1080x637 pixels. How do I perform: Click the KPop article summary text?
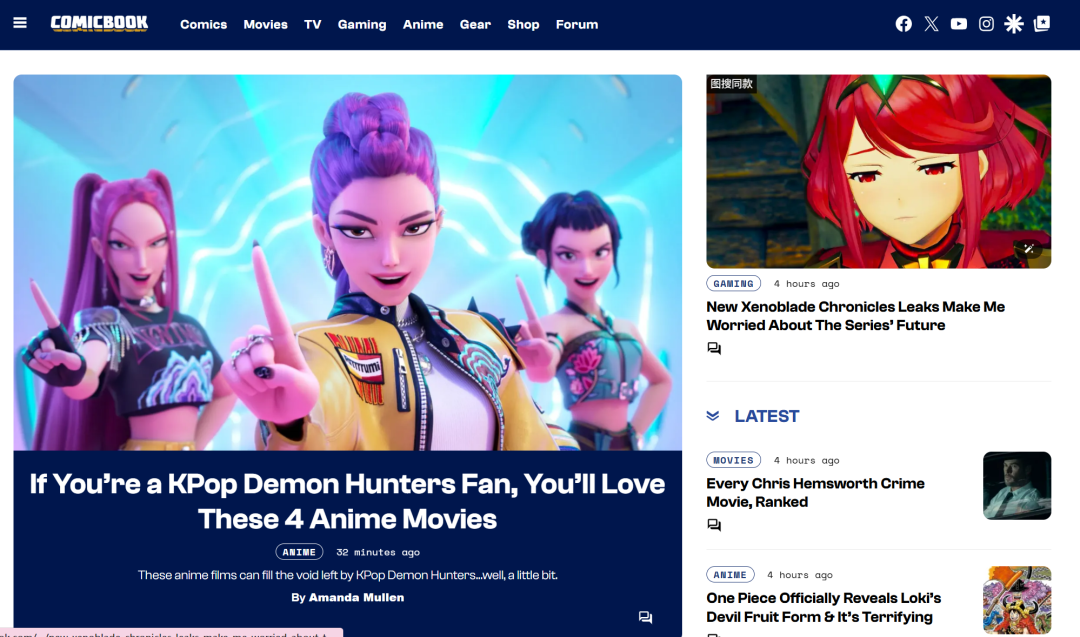pos(347,575)
